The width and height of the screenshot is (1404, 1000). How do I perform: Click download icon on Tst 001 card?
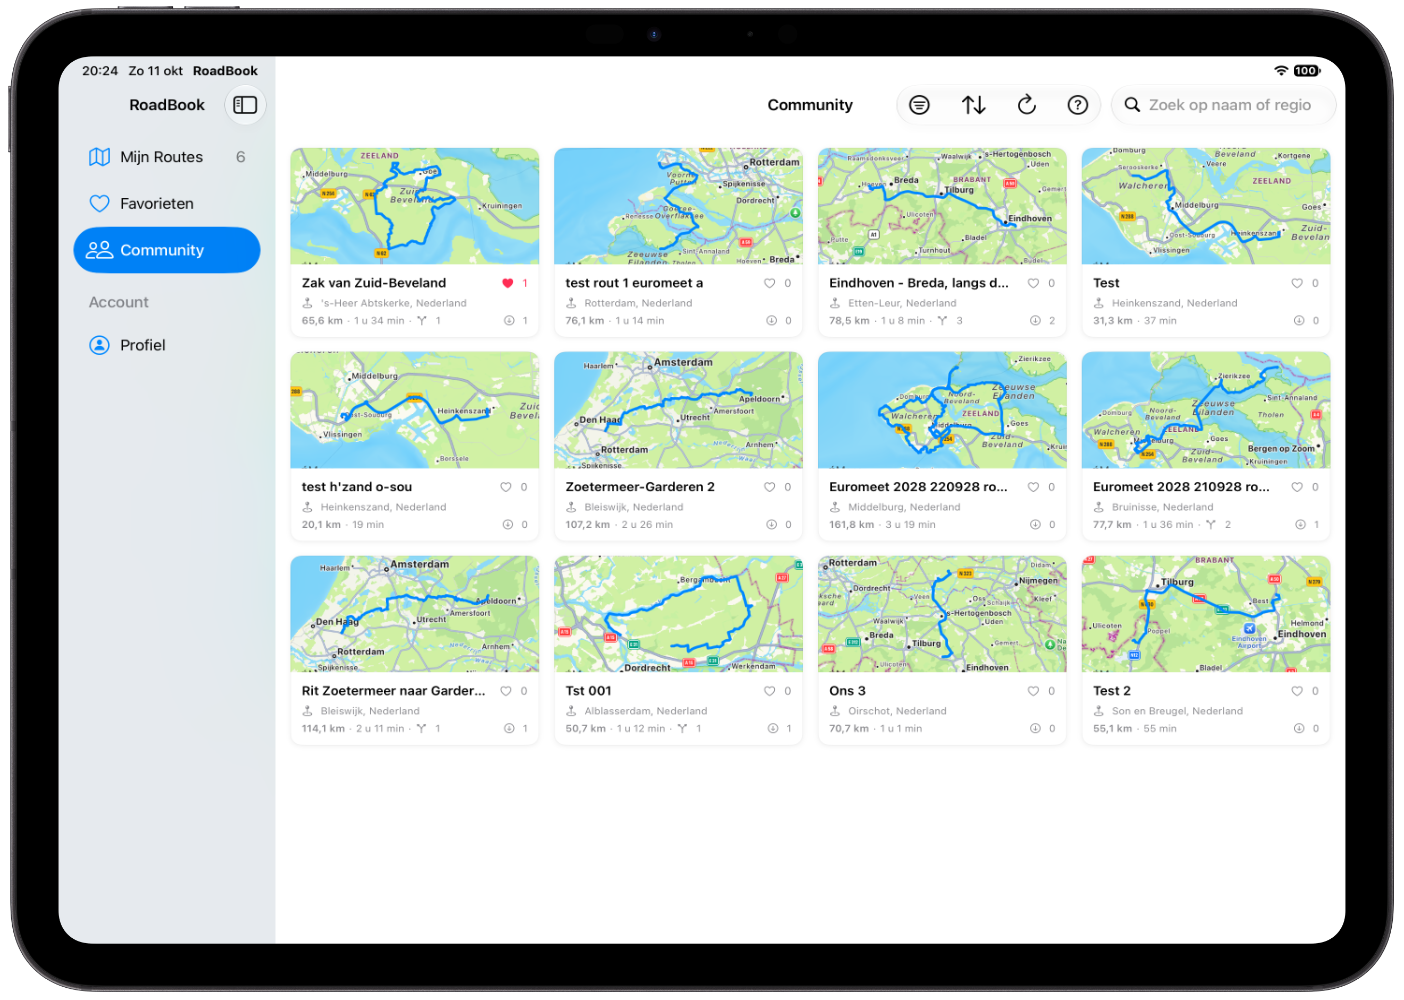pos(772,729)
